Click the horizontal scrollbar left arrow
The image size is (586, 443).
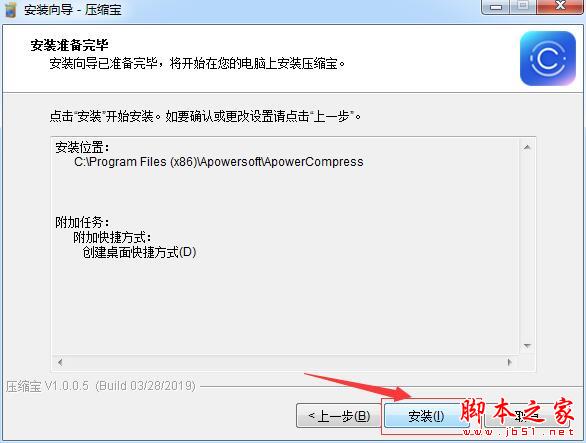[x=60, y=362]
